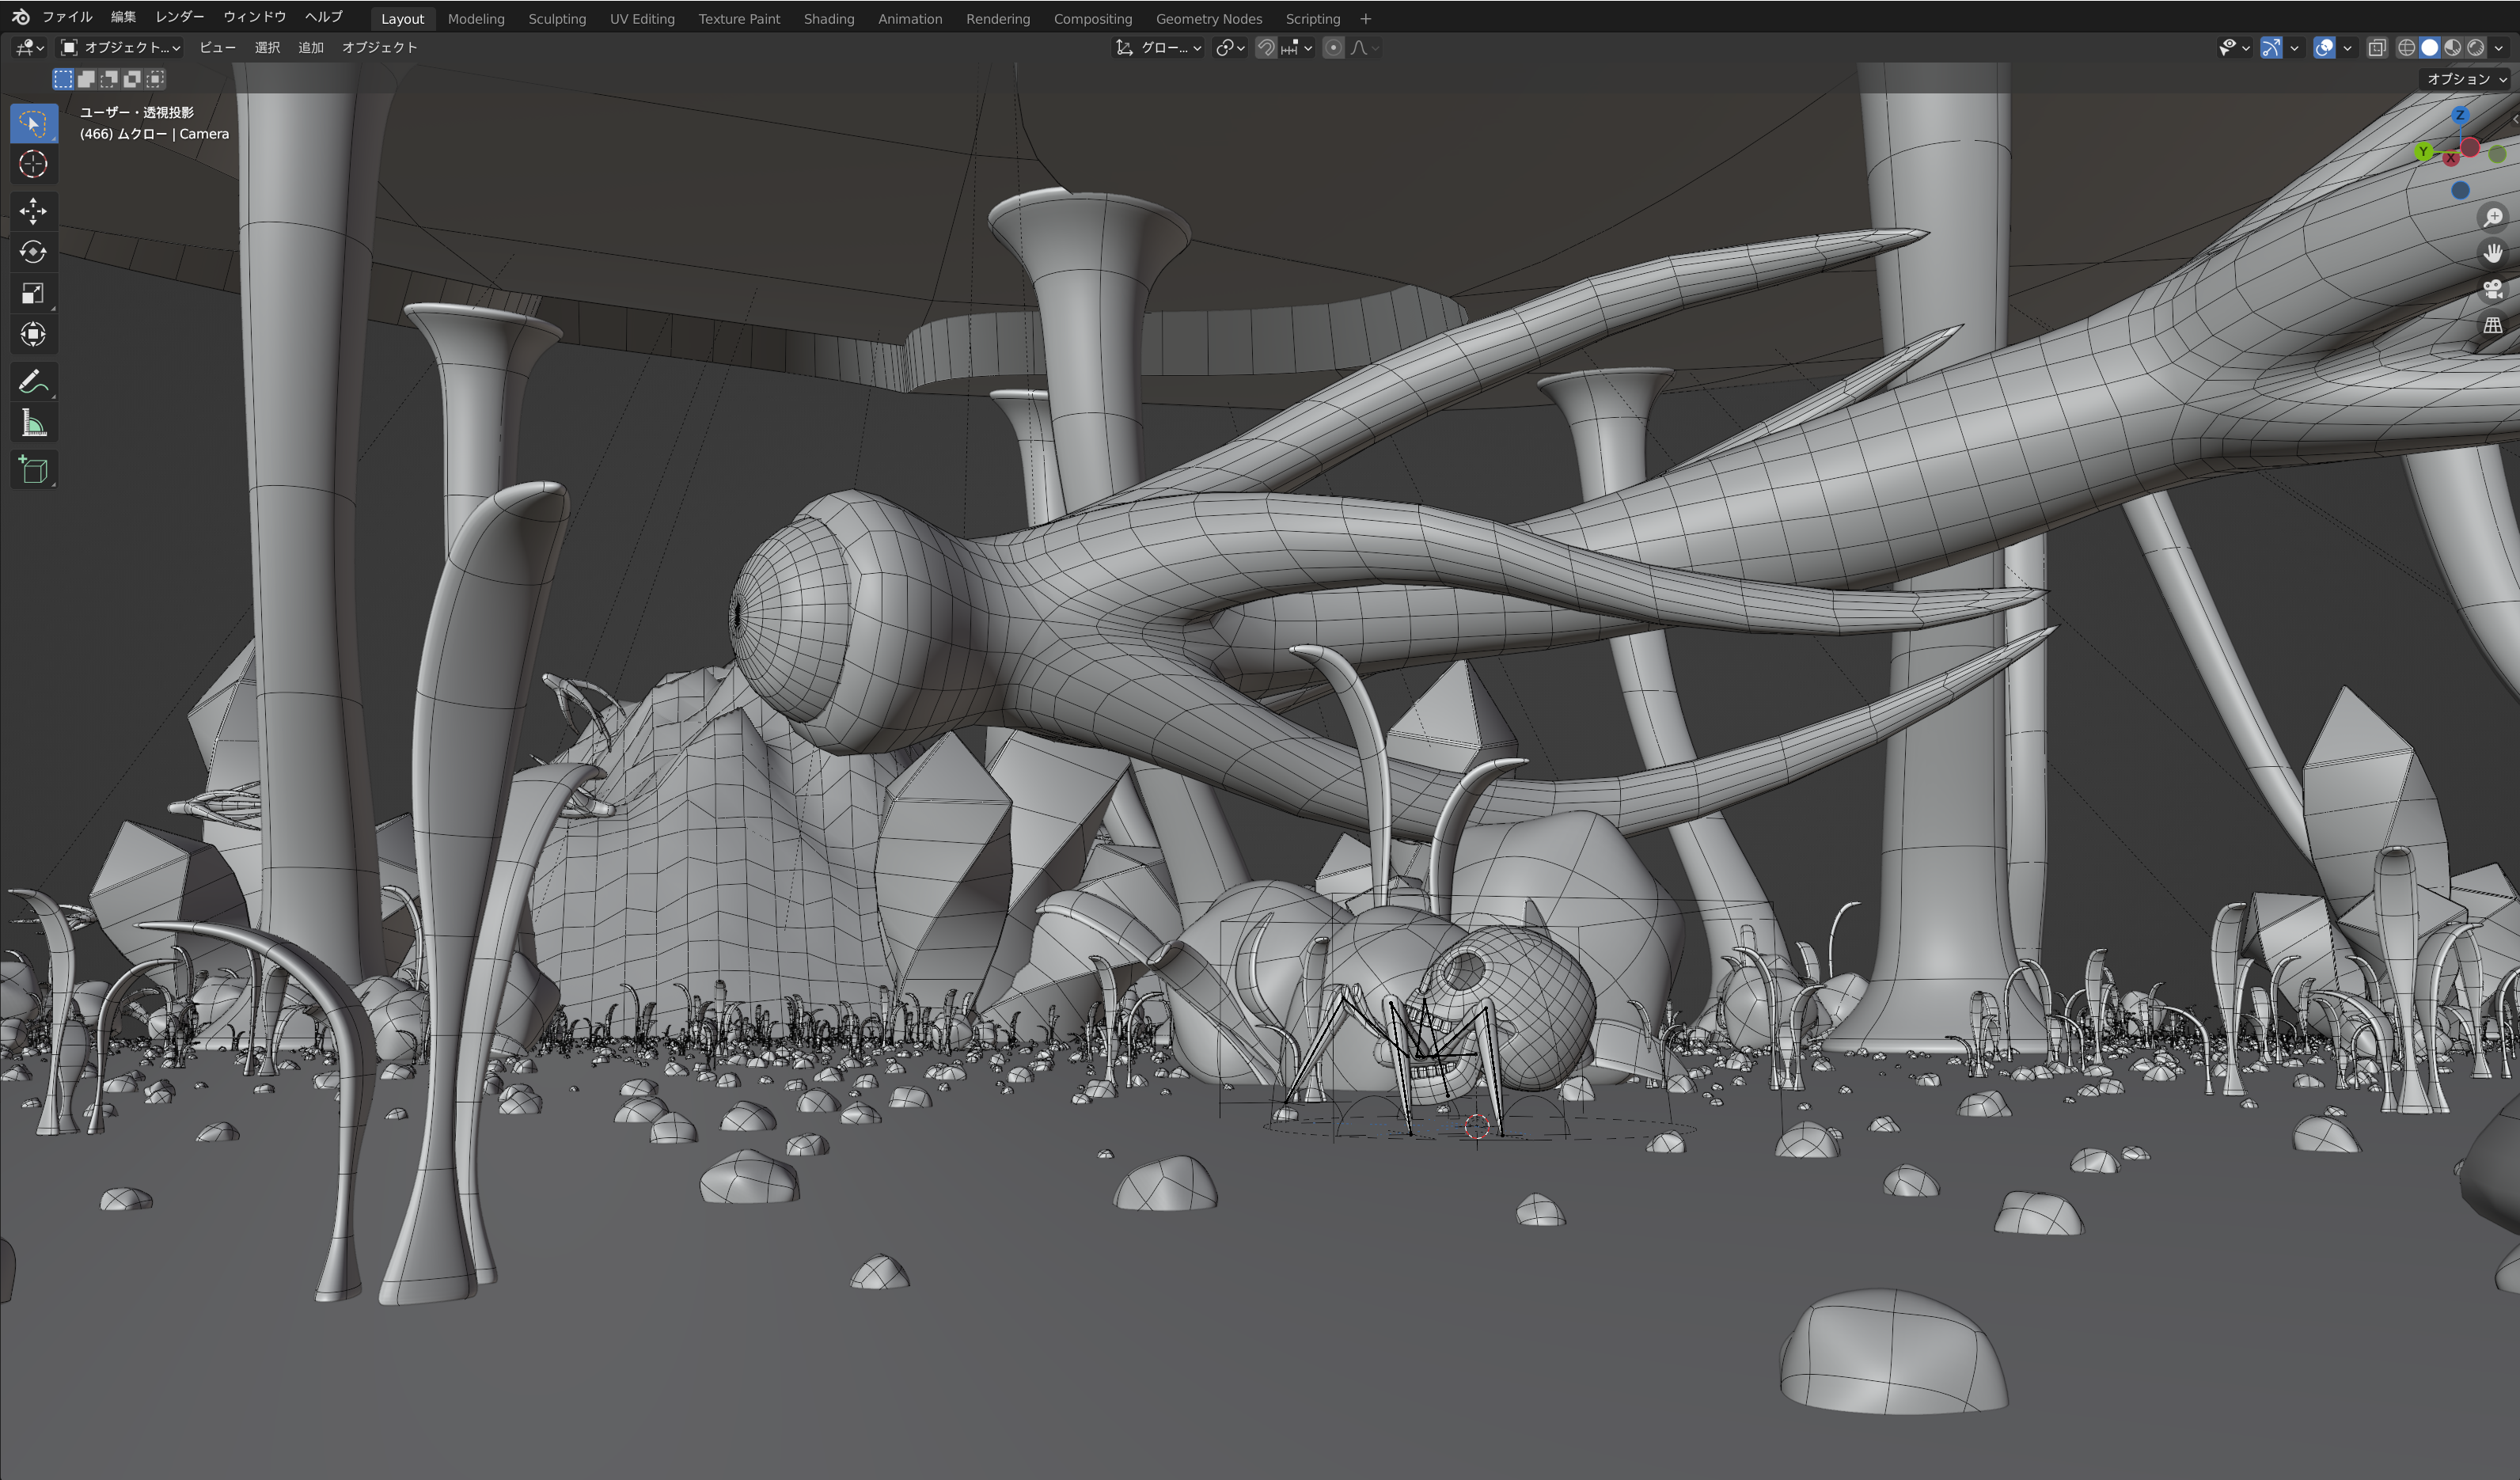Choose the Add Cube tool
Image resolution: width=2520 pixels, height=1480 pixels.
tap(33, 470)
